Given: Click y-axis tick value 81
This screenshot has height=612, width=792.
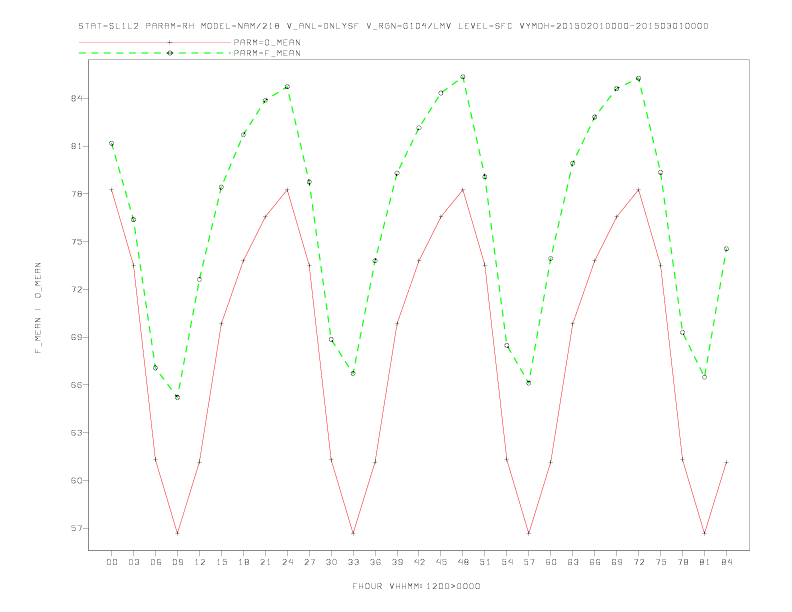Looking at the screenshot, I should (x=77, y=146).
